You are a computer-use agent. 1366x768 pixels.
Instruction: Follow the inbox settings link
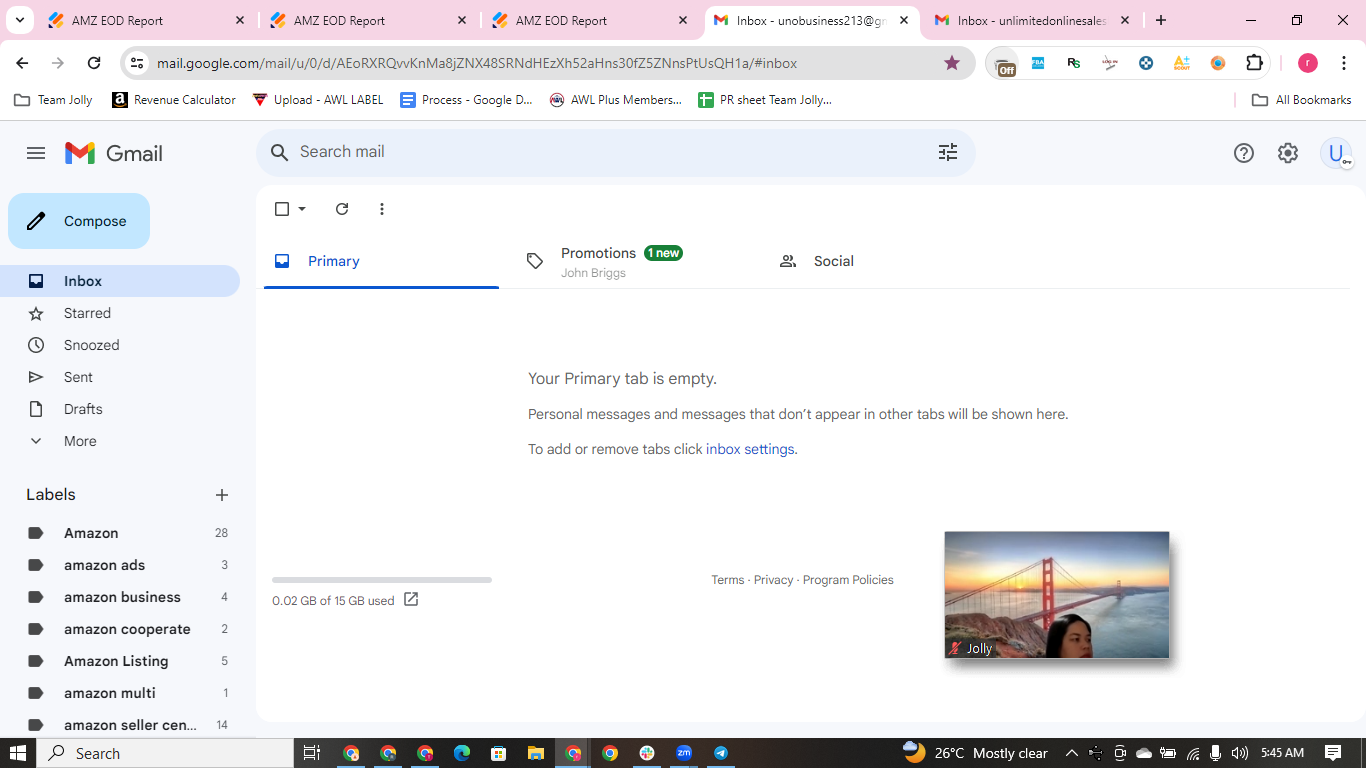click(750, 449)
